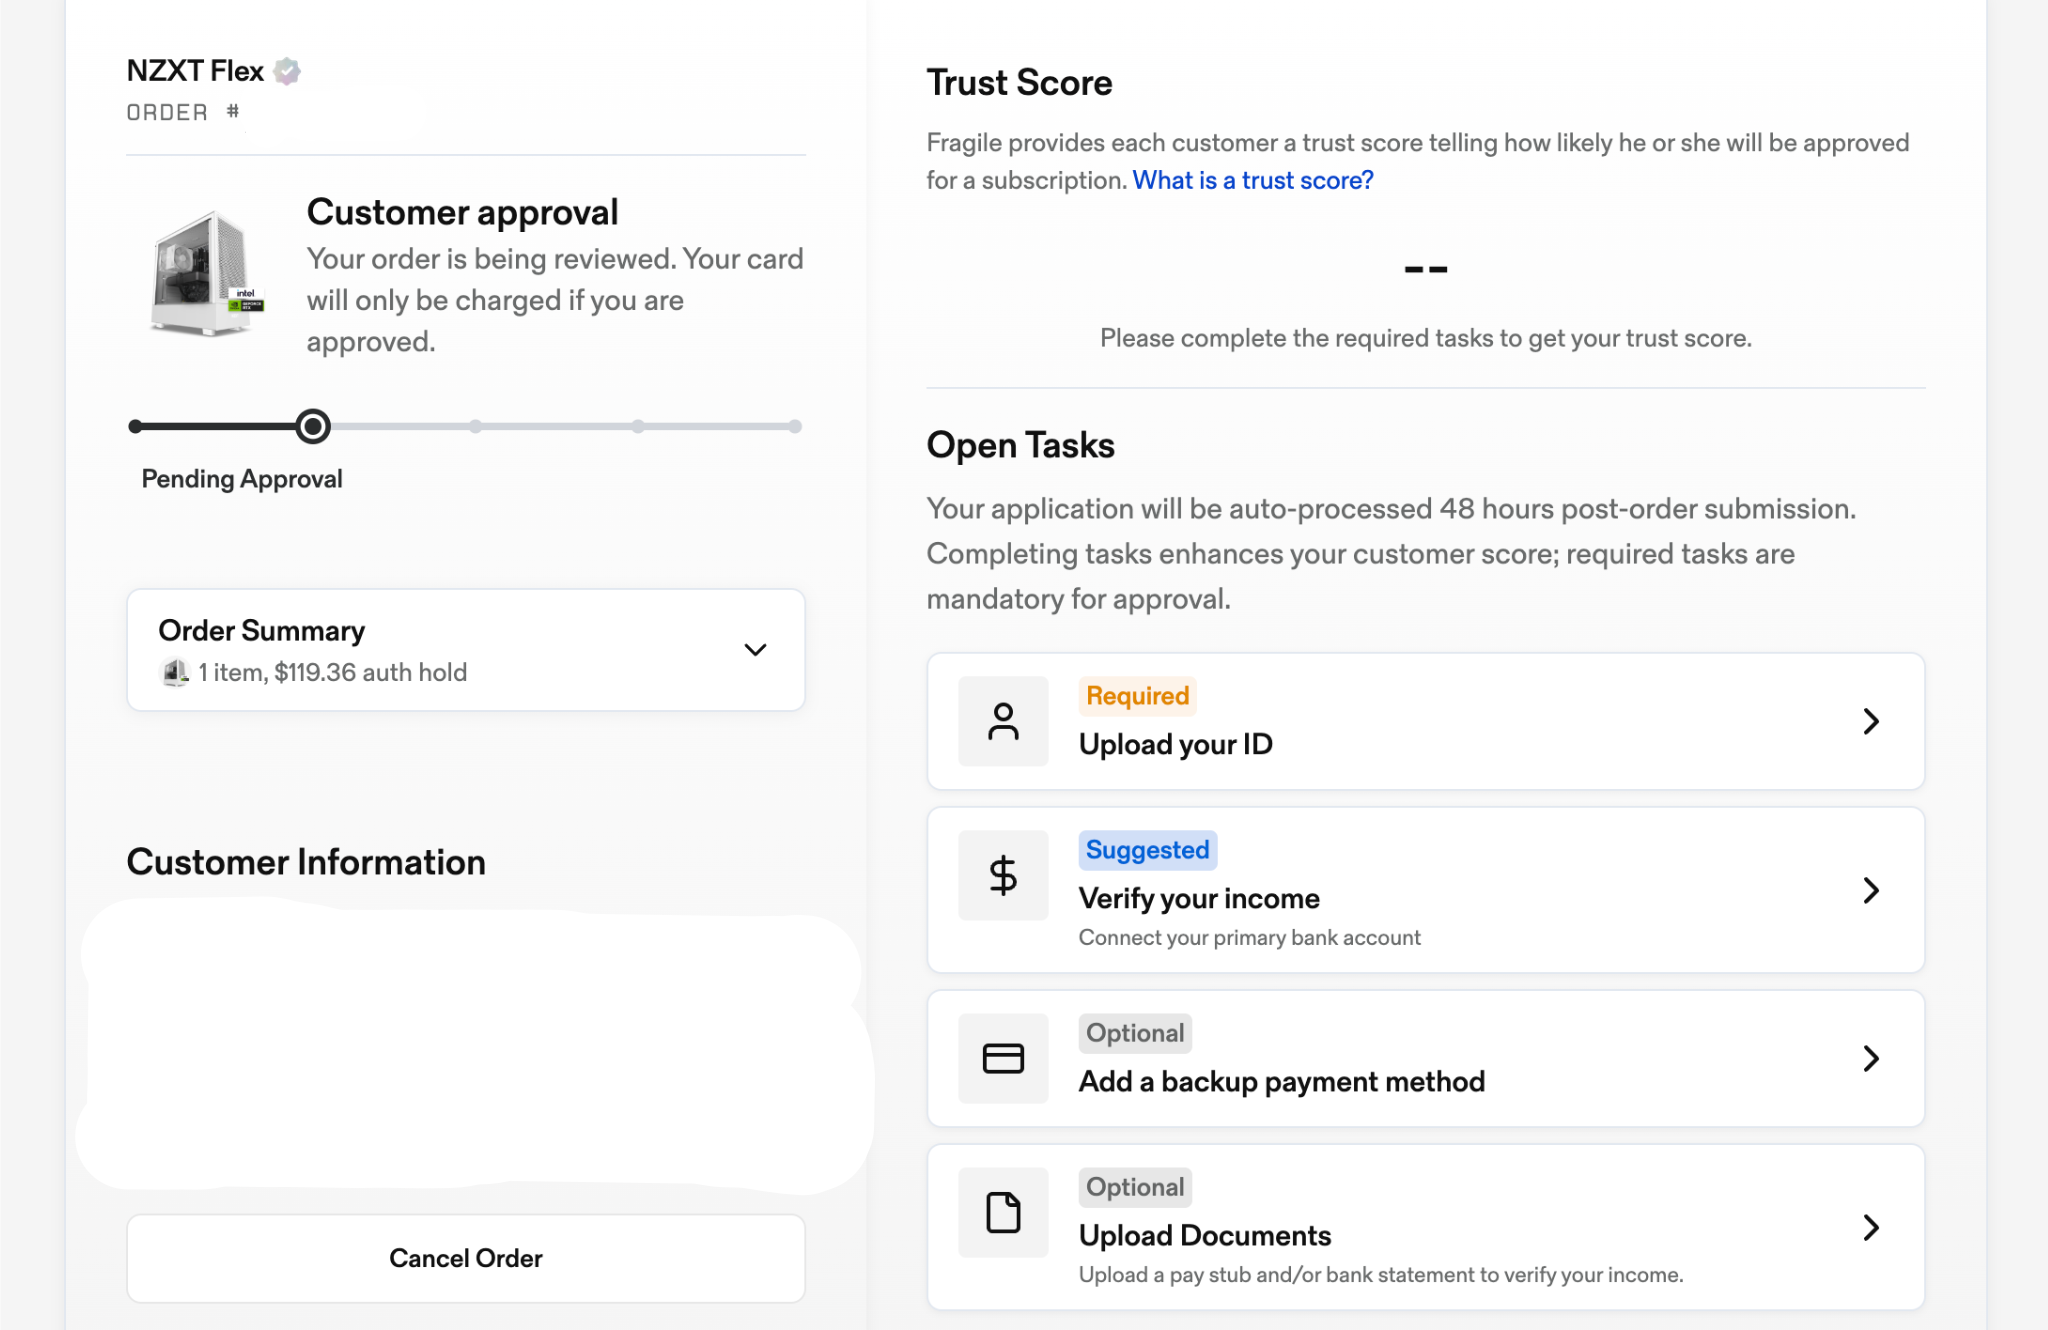Open Upload your ID task arrow

(x=1871, y=721)
